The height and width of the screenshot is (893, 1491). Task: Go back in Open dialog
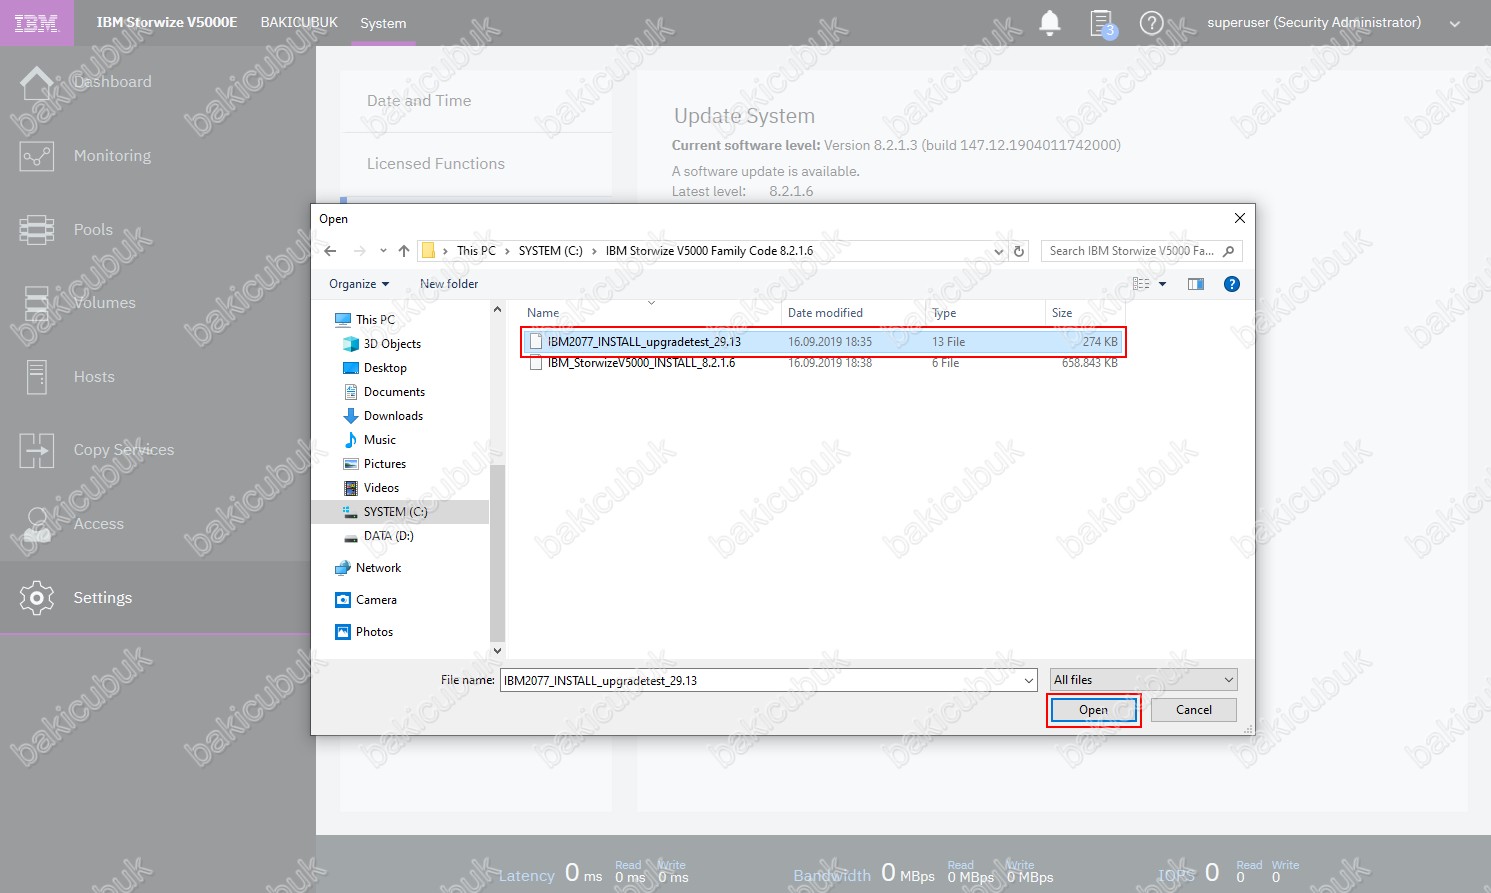click(x=331, y=251)
